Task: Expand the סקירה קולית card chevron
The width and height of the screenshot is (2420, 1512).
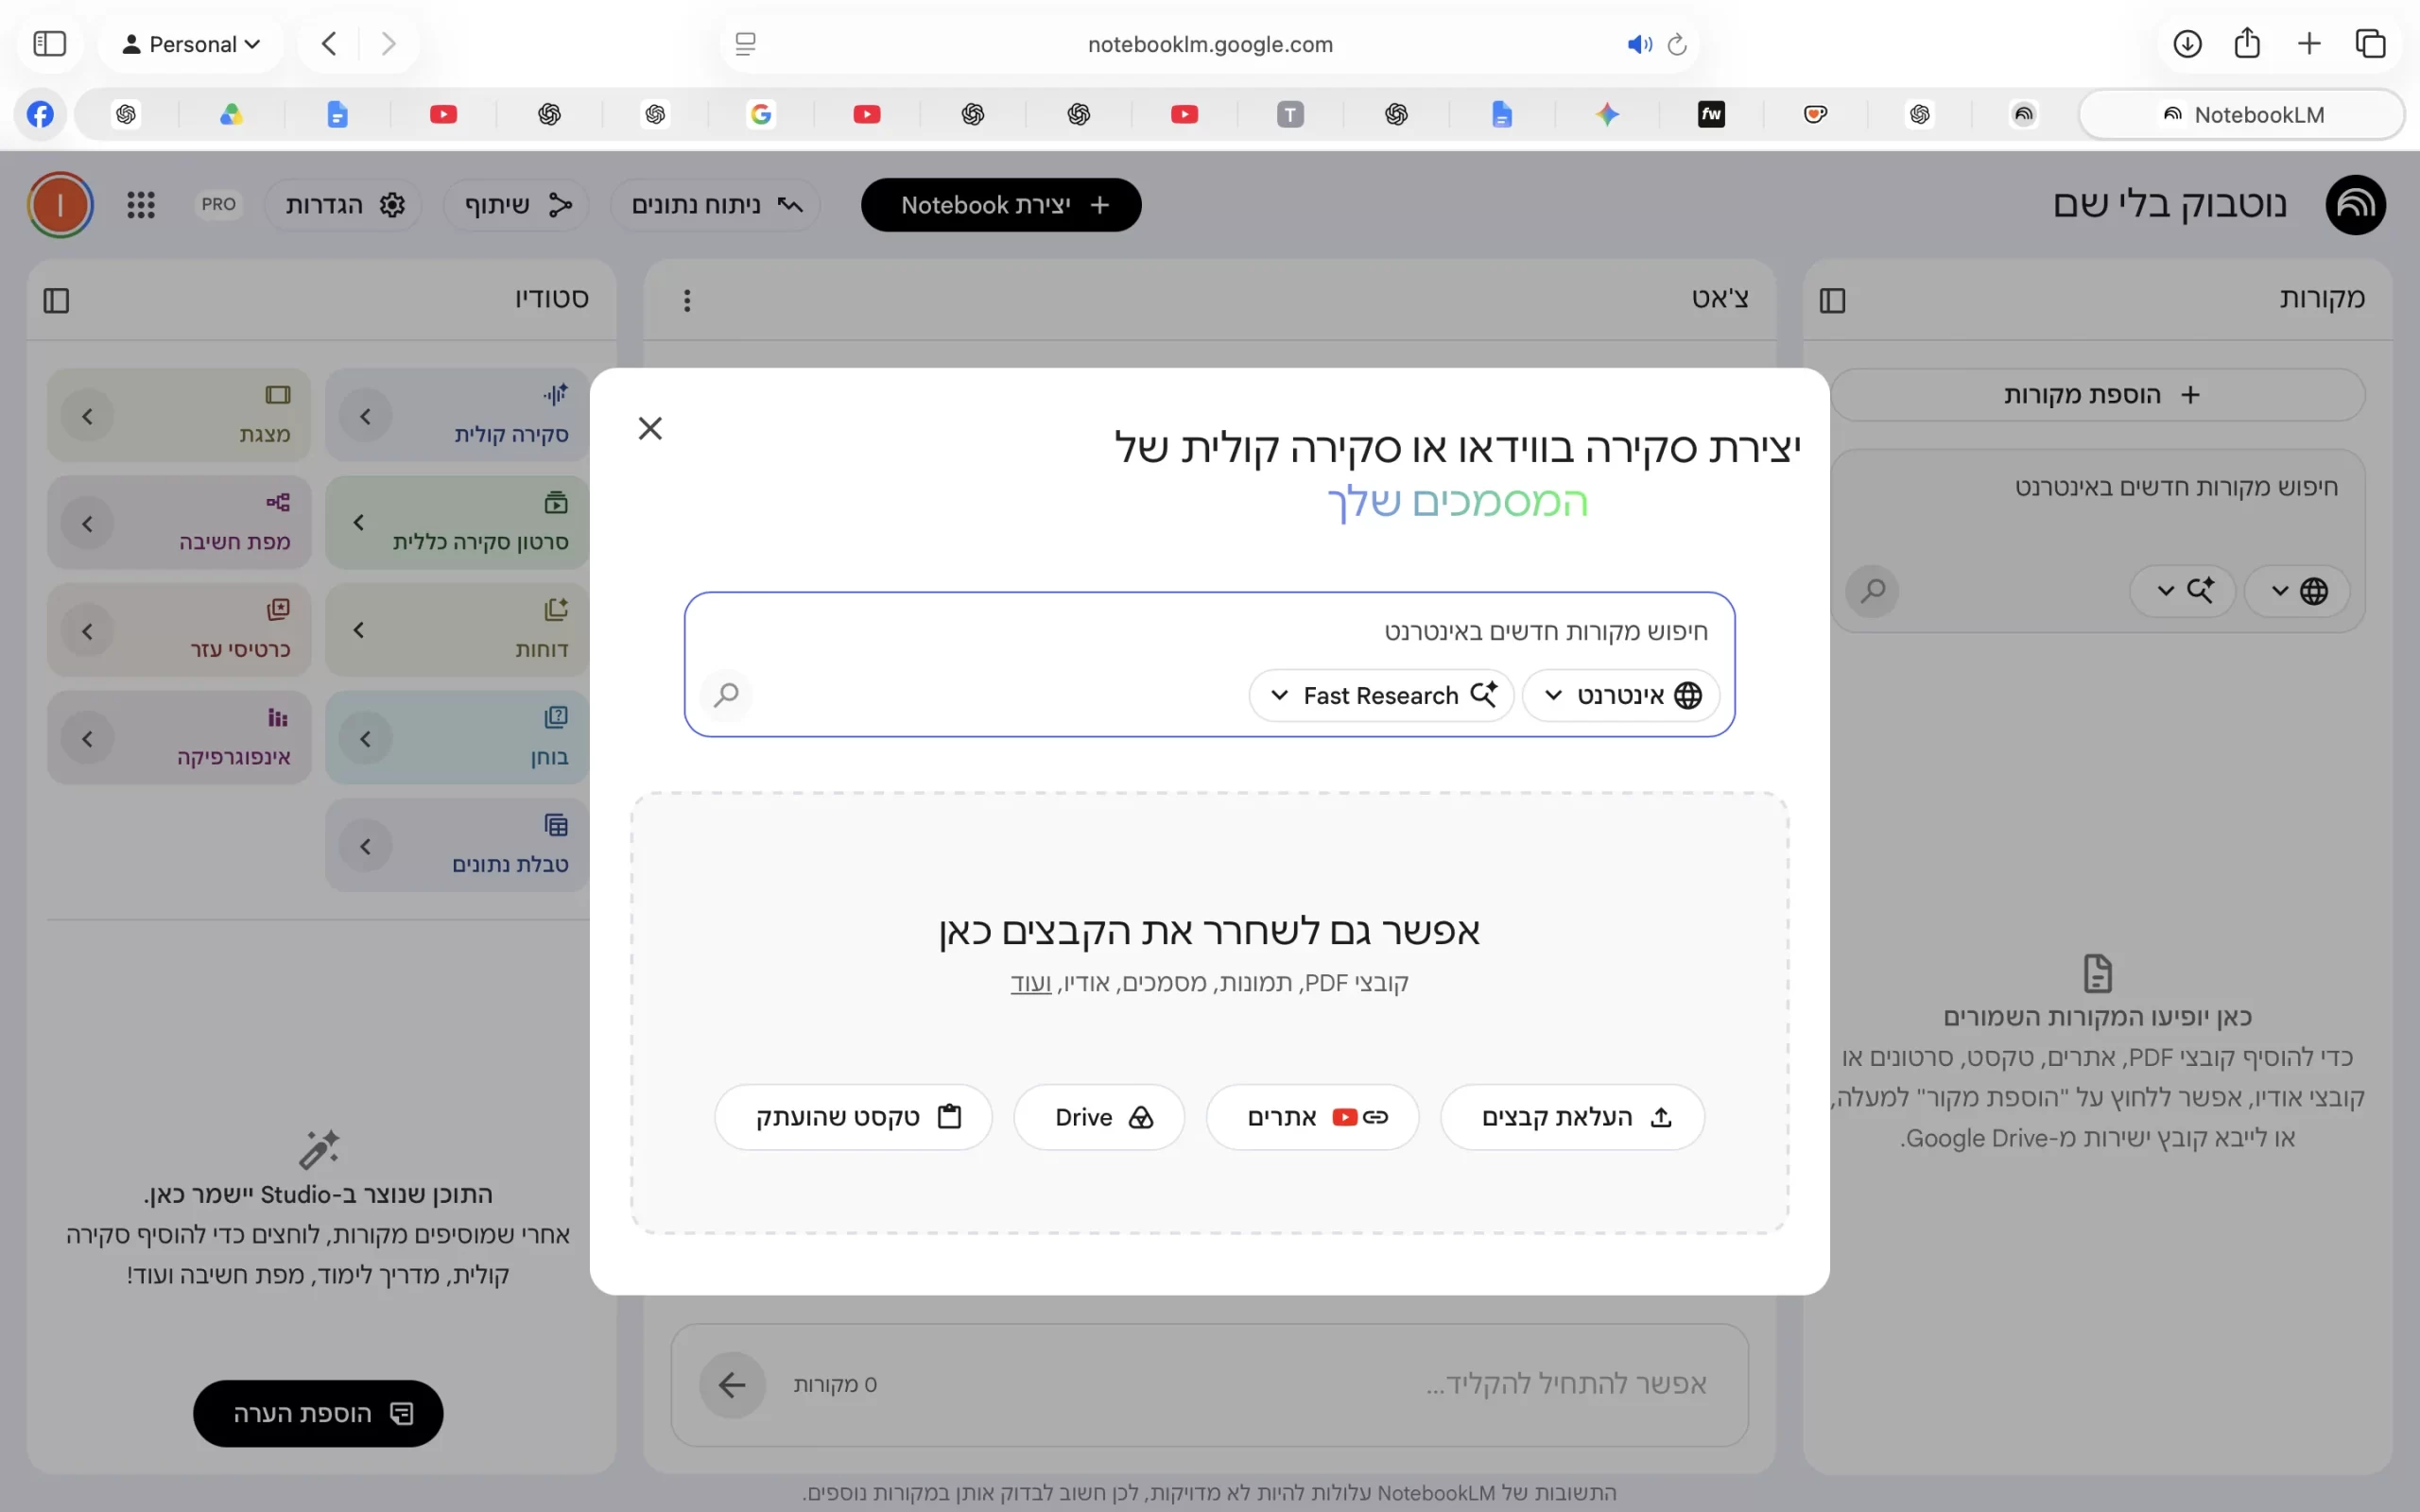Action: click(365, 416)
